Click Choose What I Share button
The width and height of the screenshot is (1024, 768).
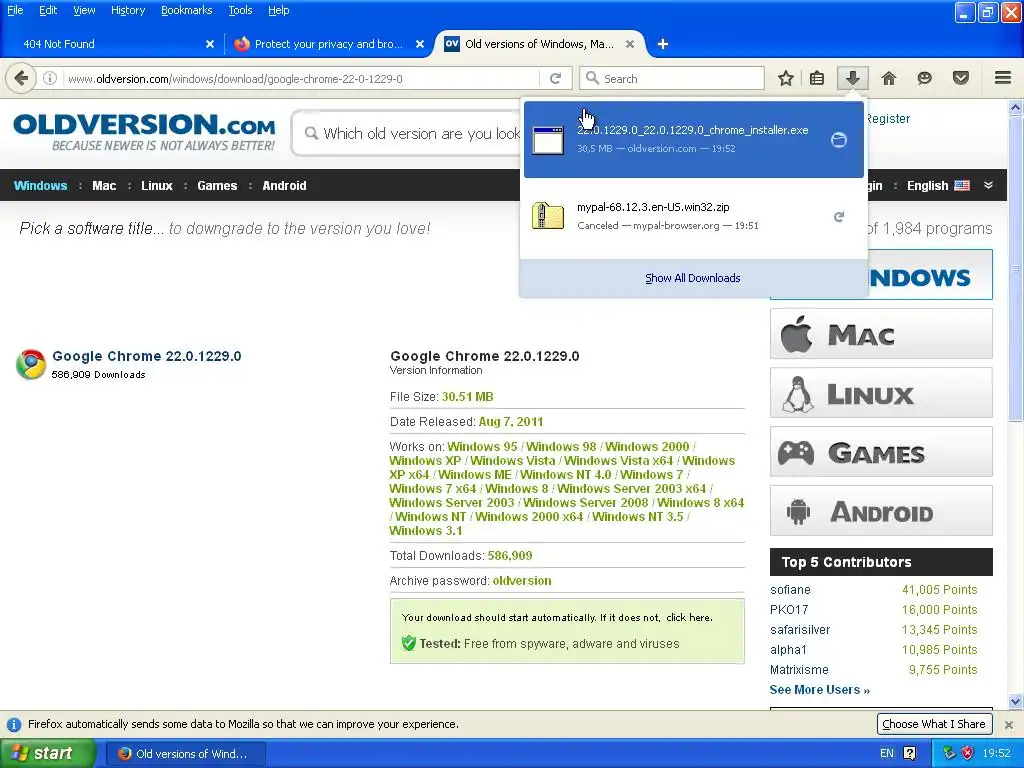point(934,724)
